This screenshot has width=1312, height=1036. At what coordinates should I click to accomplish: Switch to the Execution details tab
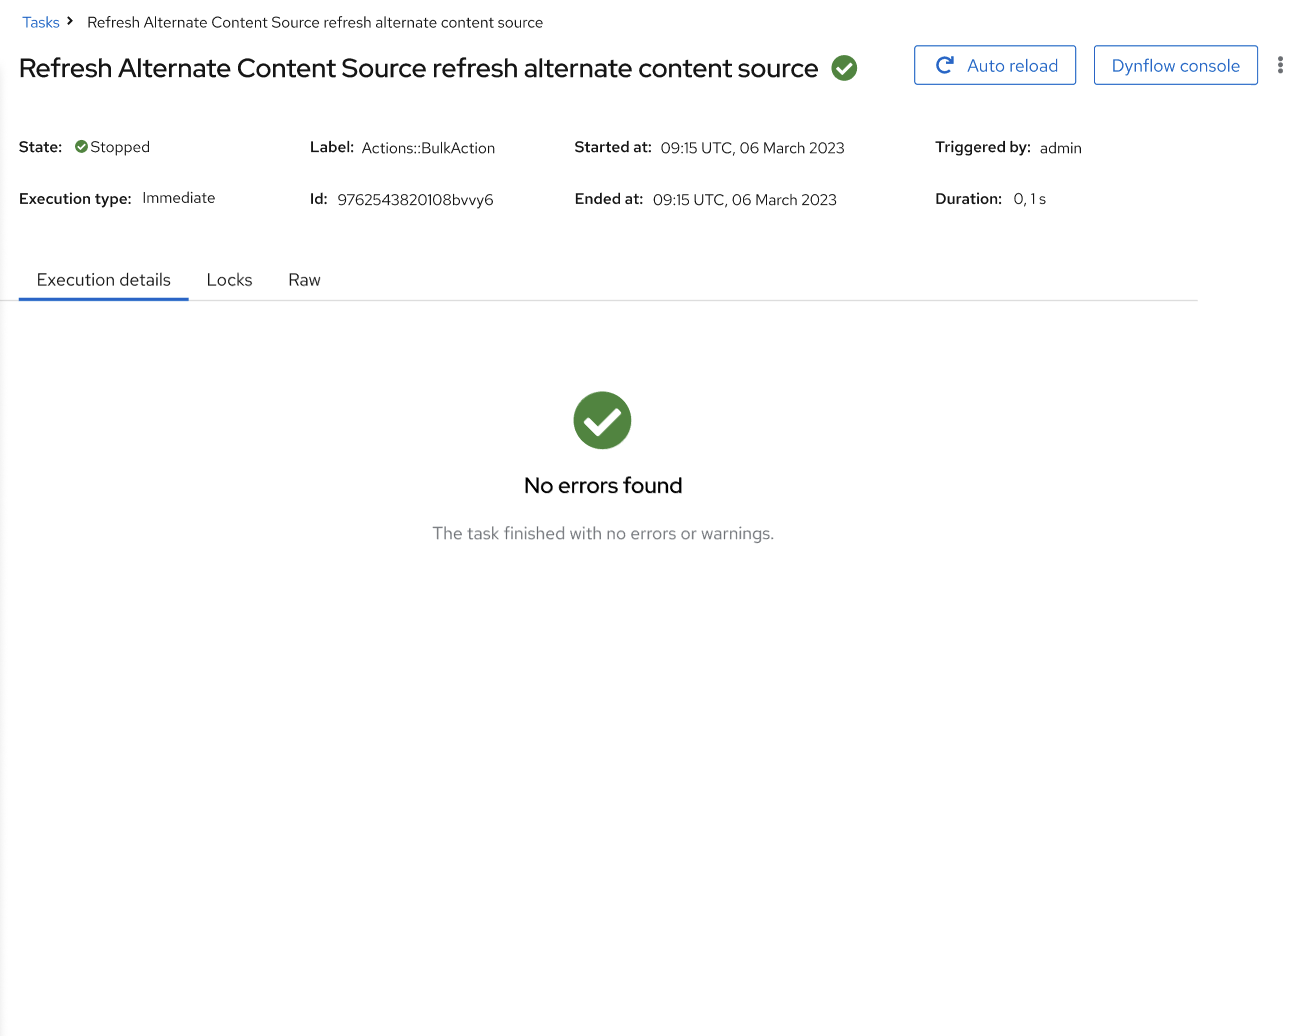click(104, 280)
